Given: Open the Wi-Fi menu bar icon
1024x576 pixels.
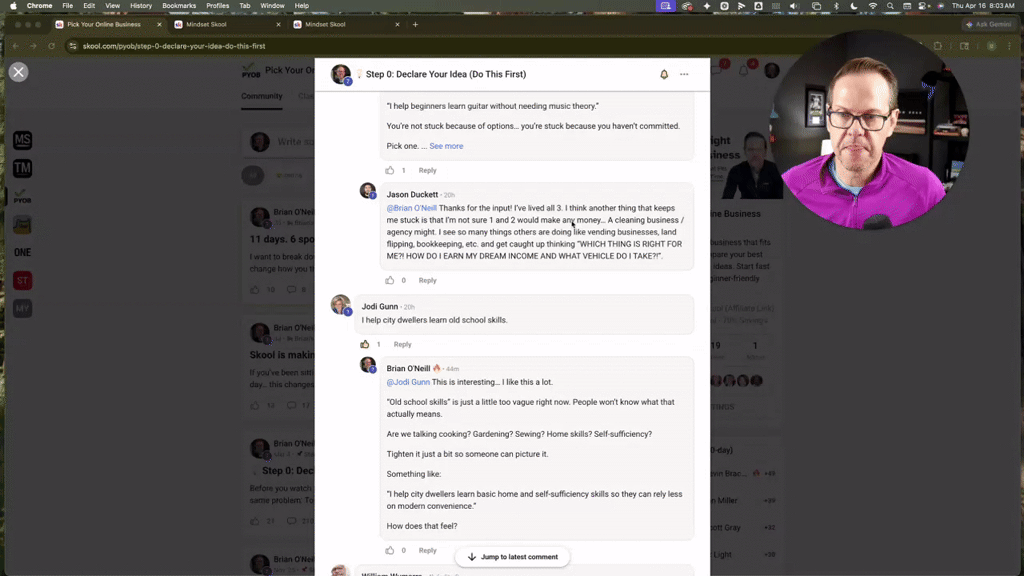Looking at the screenshot, I should (x=872, y=6).
